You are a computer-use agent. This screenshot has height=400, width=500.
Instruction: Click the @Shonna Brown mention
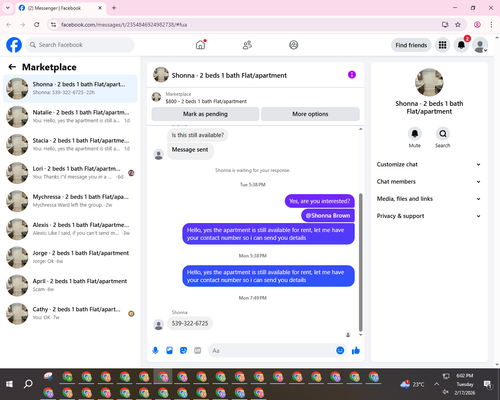[328, 216]
